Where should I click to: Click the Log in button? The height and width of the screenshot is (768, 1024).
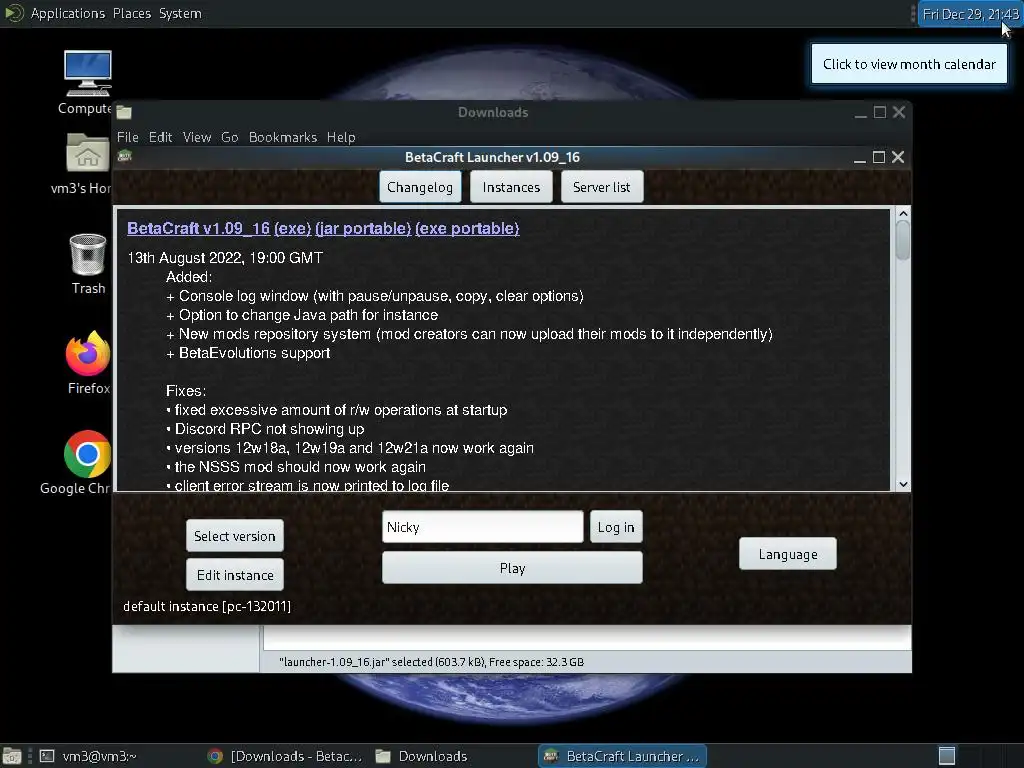pyautogui.click(x=616, y=527)
